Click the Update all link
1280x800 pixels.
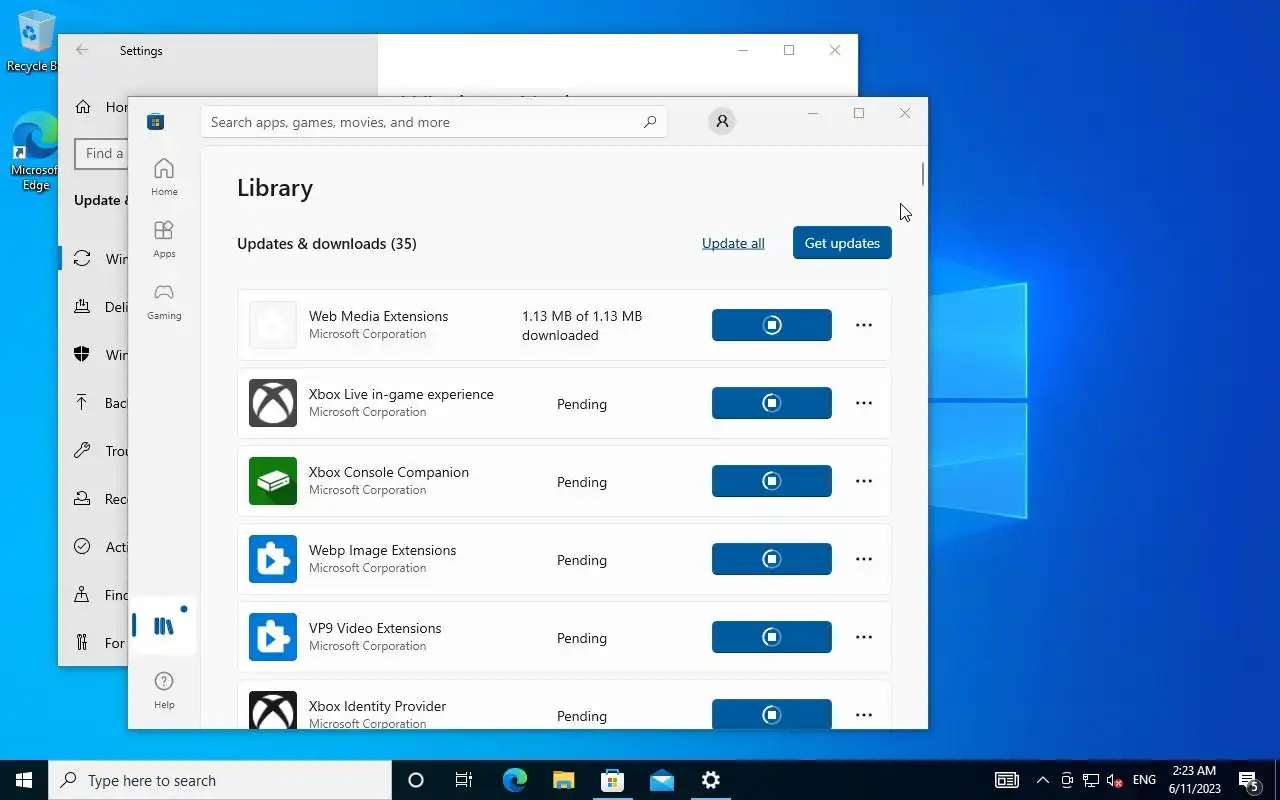(733, 243)
